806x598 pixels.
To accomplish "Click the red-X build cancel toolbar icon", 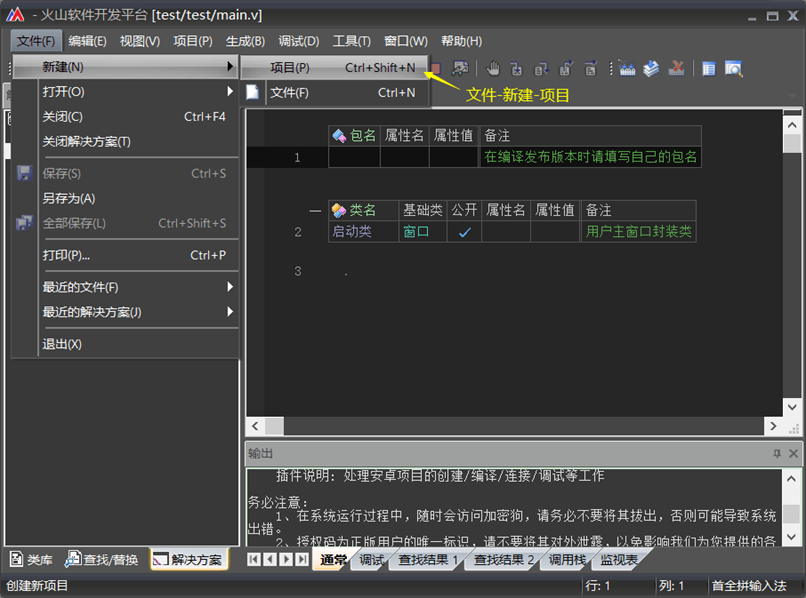I will click(676, 68).
